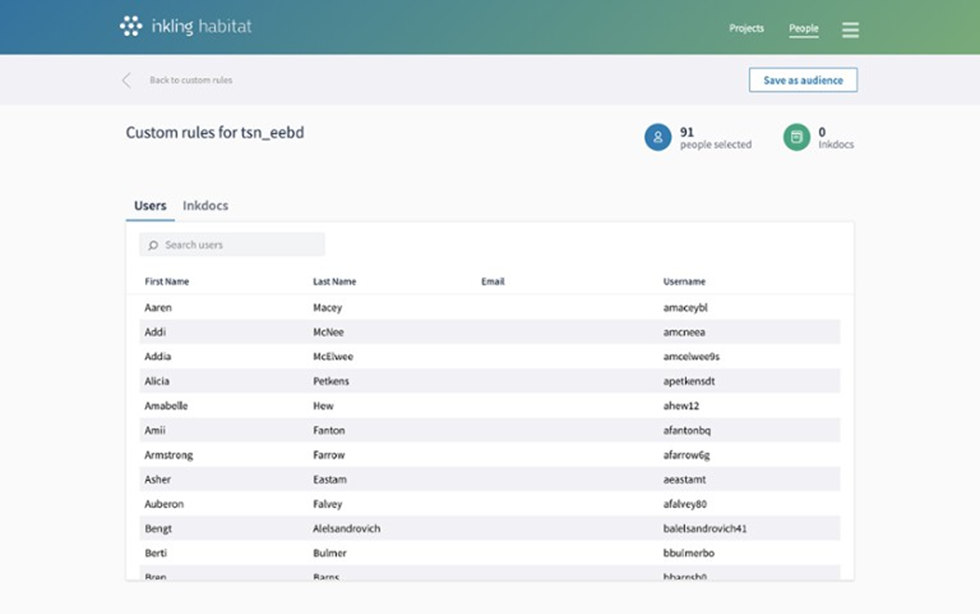Open the Projects navigation item
This screenshot has width=980, height=614.
tap(746, 29)
